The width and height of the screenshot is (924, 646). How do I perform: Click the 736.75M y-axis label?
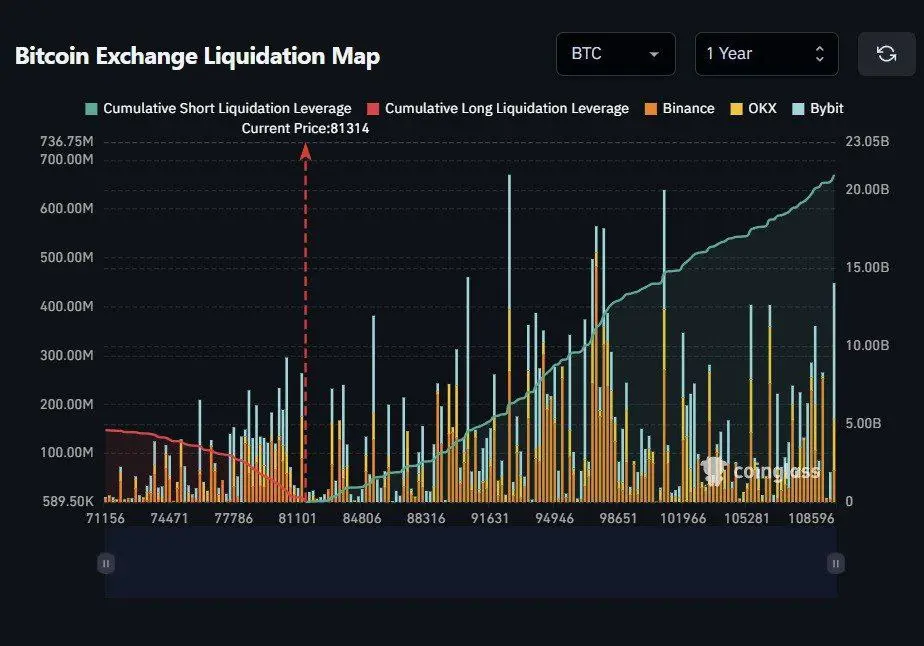point(67,141)
